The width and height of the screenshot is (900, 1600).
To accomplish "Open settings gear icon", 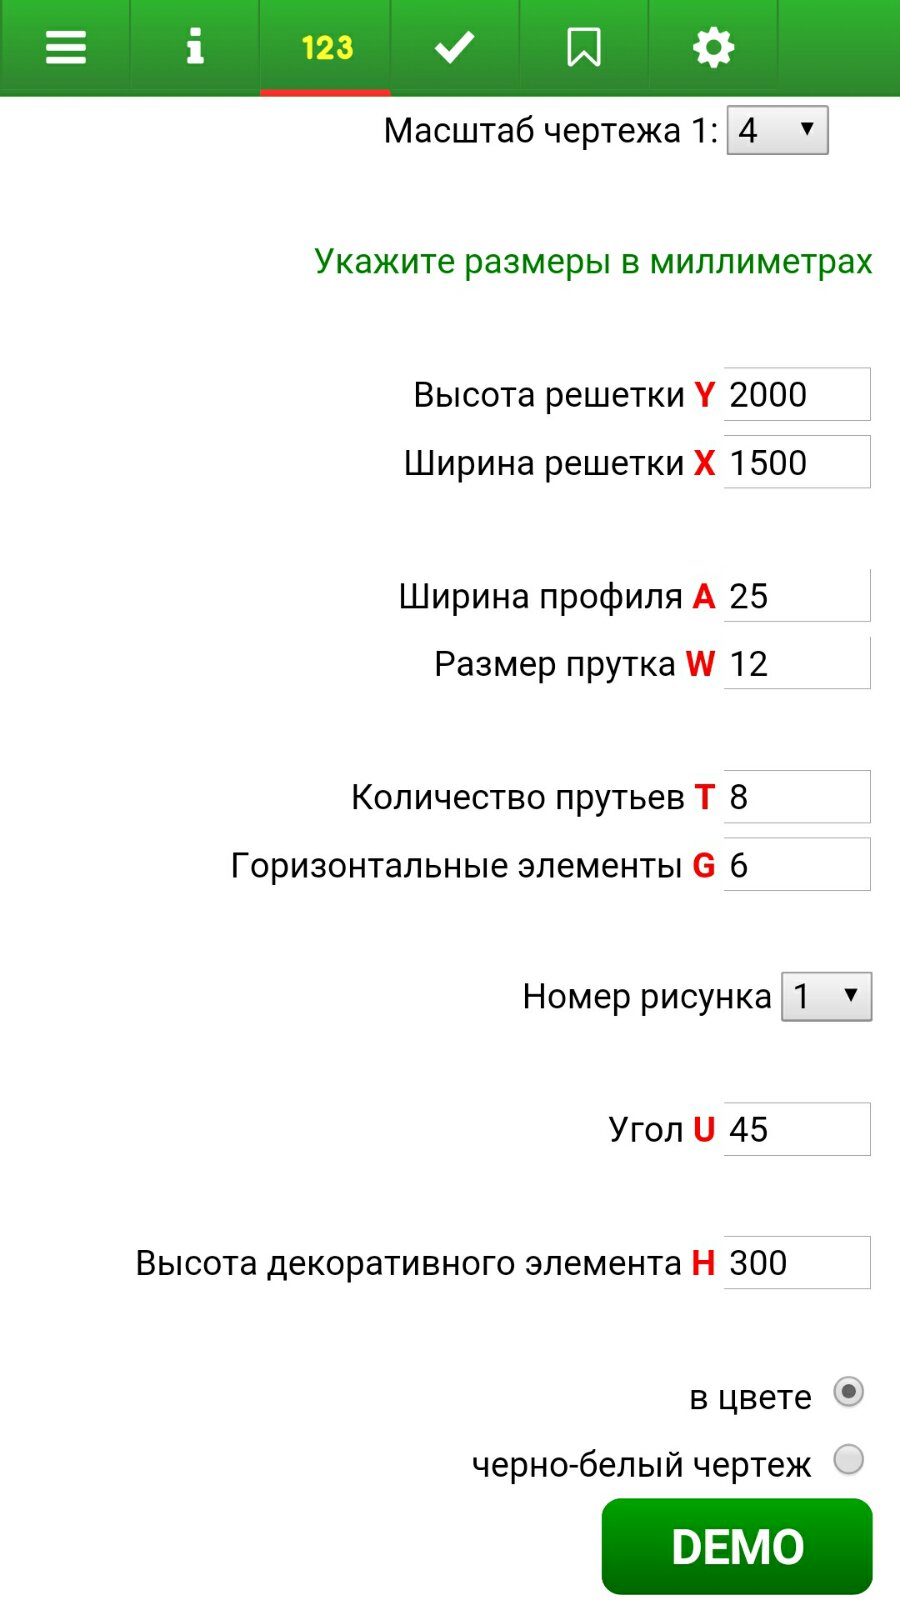I will point(713,47).
